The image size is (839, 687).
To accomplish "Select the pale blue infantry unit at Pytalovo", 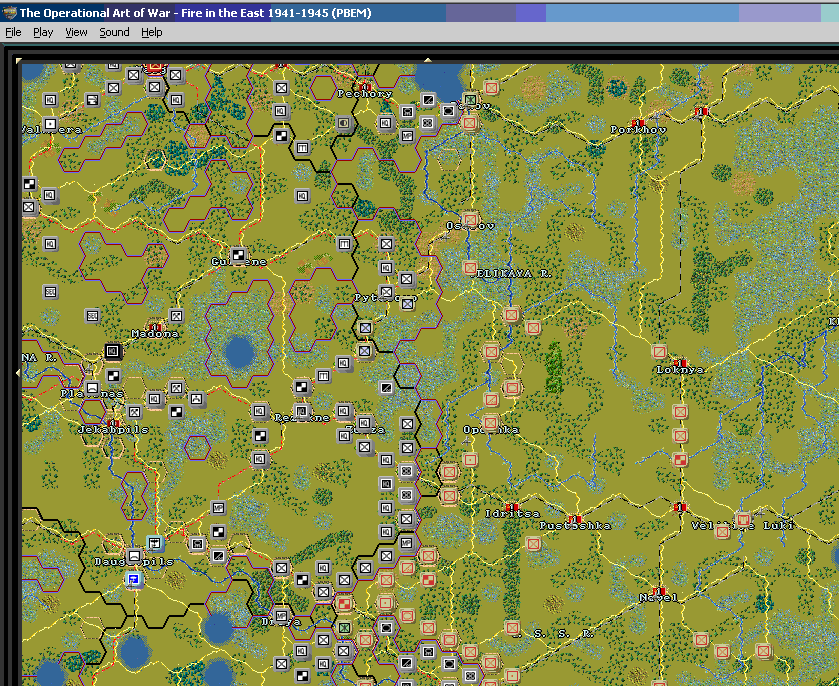I will [407, 303].
